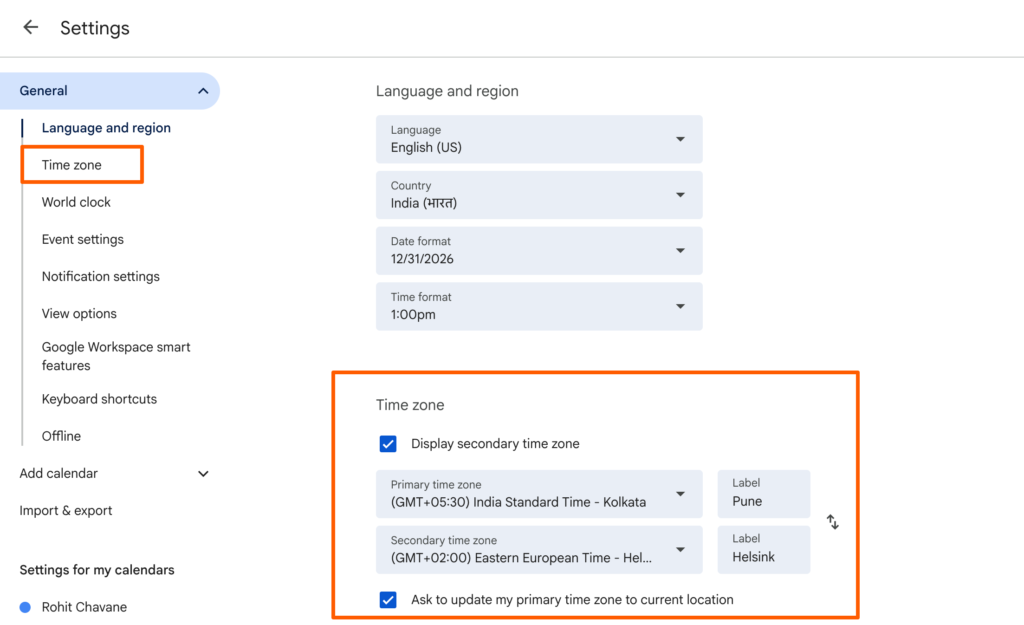Open the Language dropdown
The width and height of the screenshot is (1024, 625).
(x=539, y=139)
